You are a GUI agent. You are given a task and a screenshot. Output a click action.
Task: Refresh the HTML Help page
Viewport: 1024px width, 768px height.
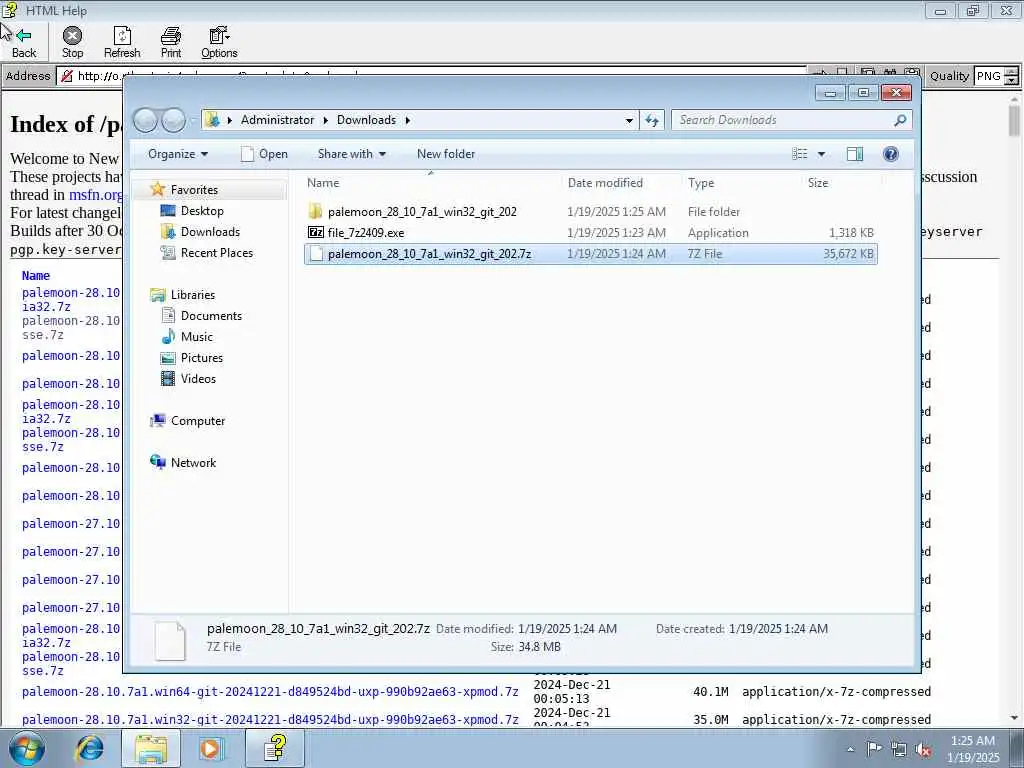coord(122,42)
